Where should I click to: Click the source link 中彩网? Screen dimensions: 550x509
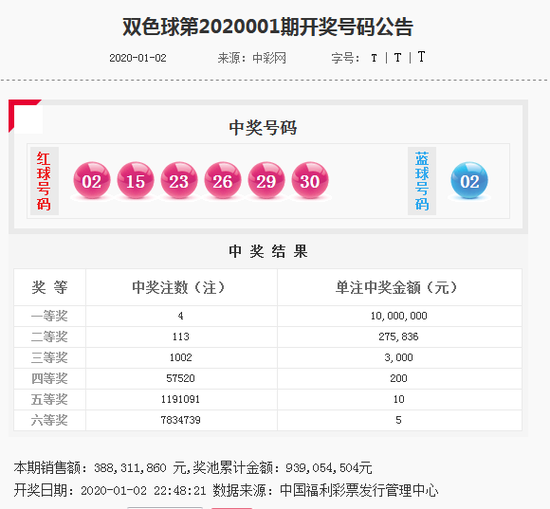click(269, 58)
